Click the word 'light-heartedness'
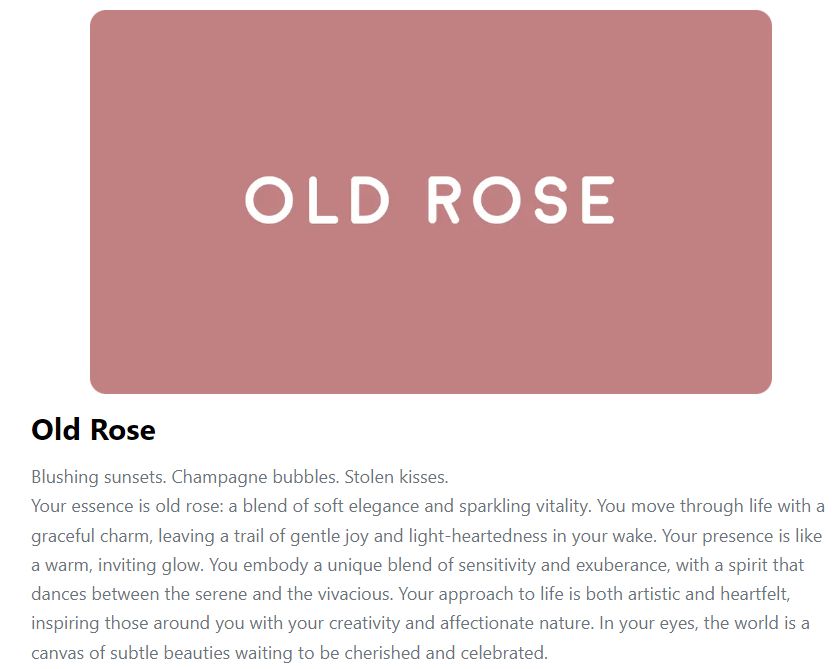 pyautogui.click(x=478, y=536)
